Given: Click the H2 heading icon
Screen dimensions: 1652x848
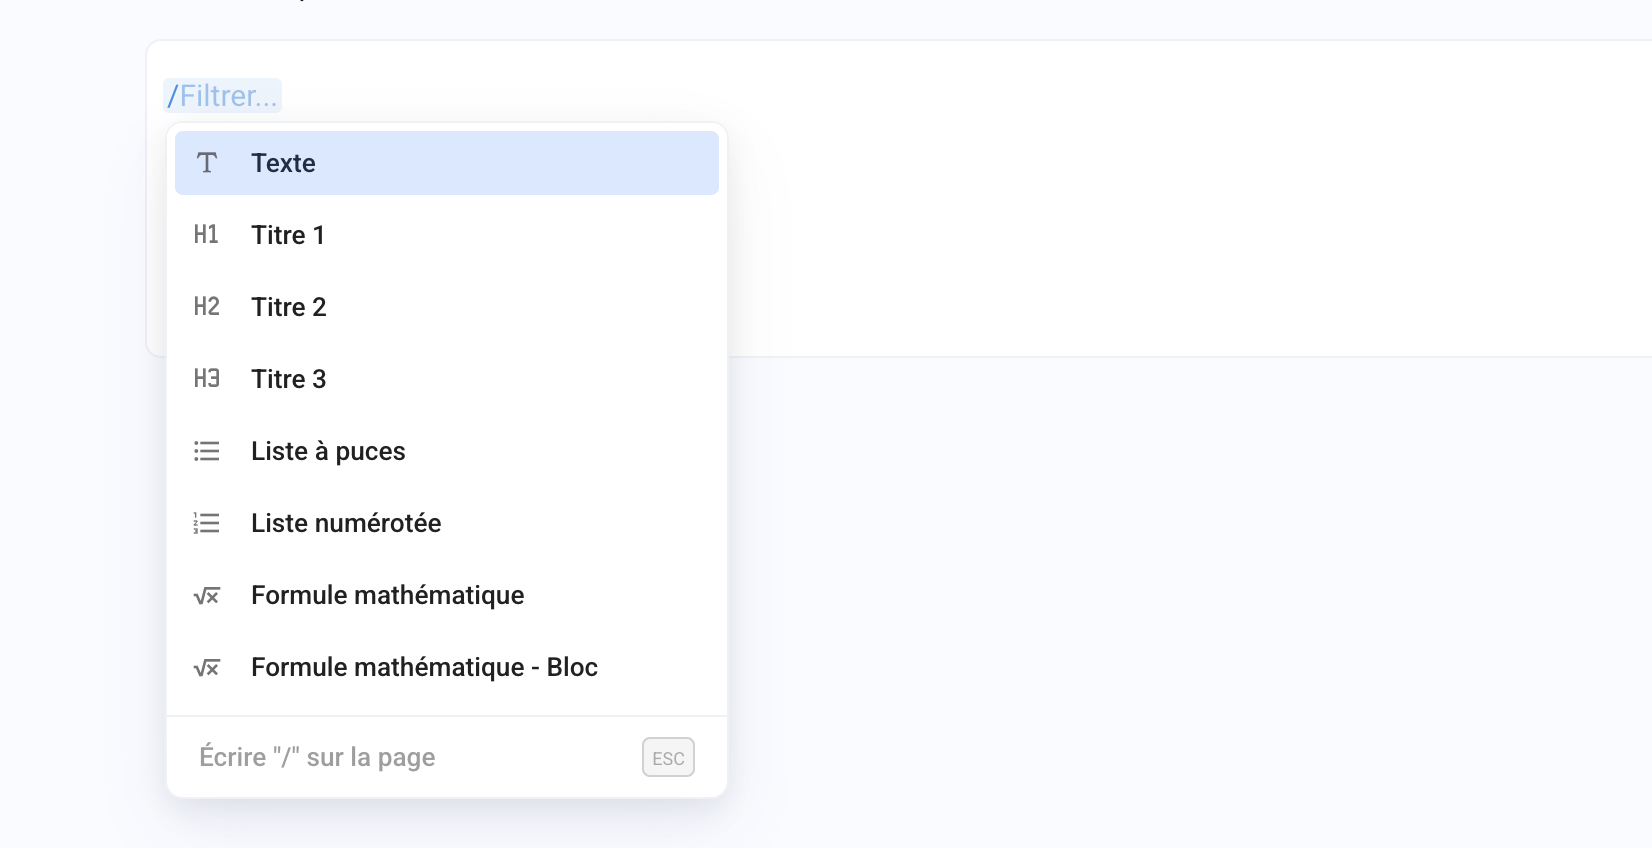Looking at the screenshot, I should click(x=207, y=307).
